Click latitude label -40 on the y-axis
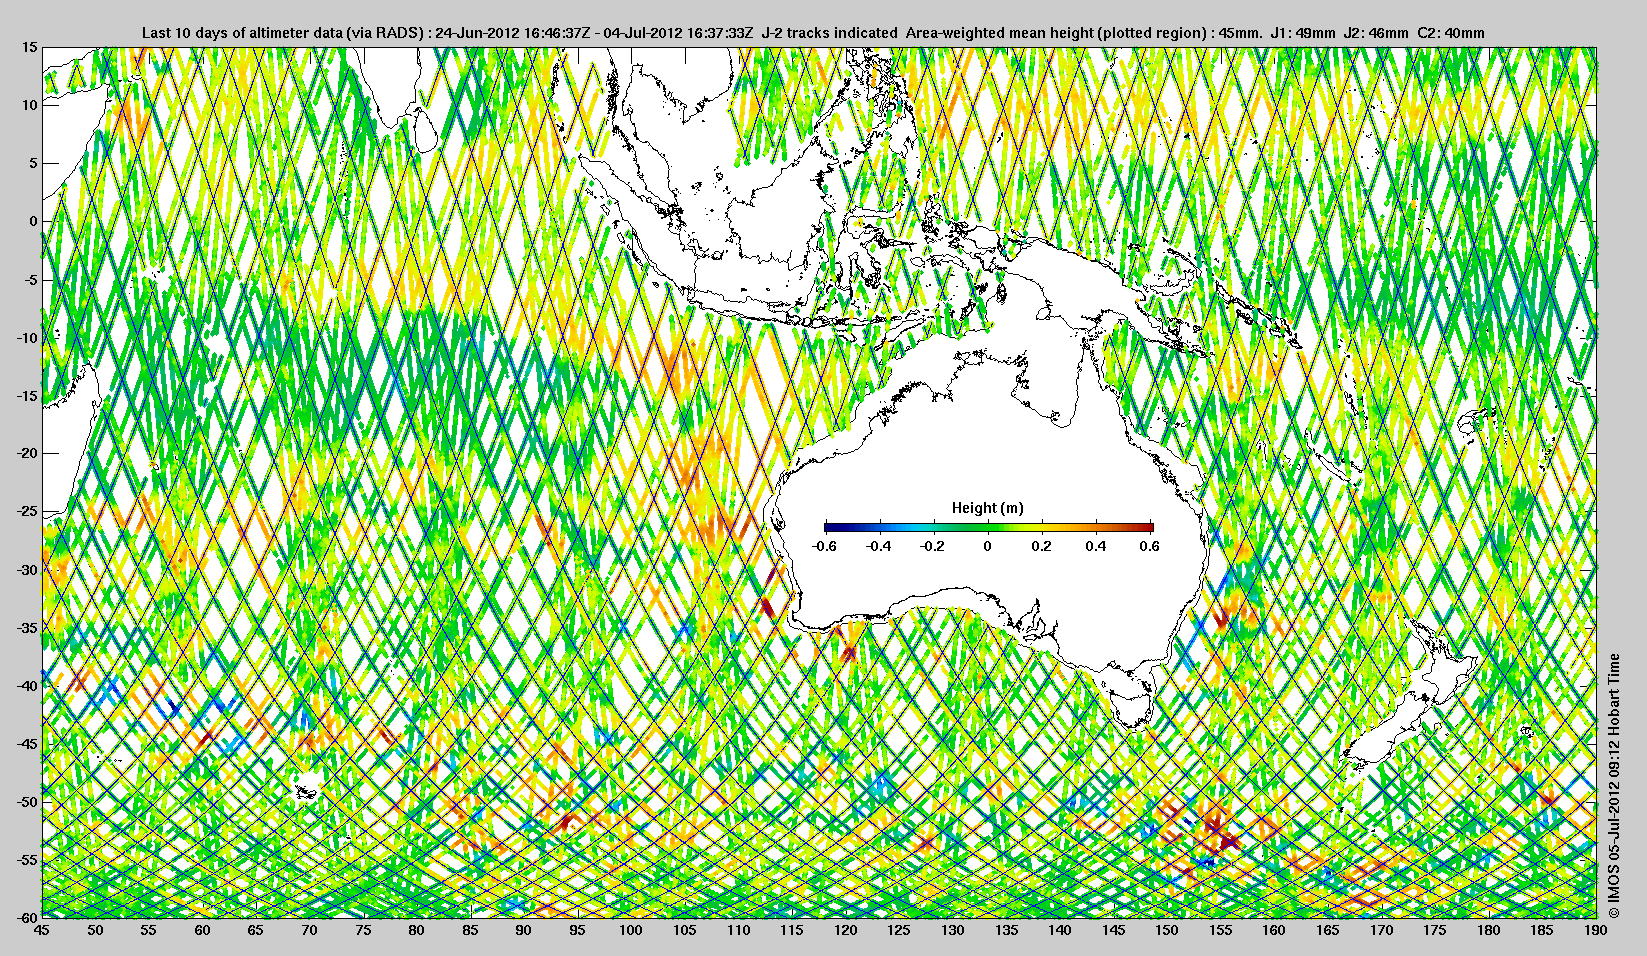Screen dimensions: 1647x956 click(27, 685)
